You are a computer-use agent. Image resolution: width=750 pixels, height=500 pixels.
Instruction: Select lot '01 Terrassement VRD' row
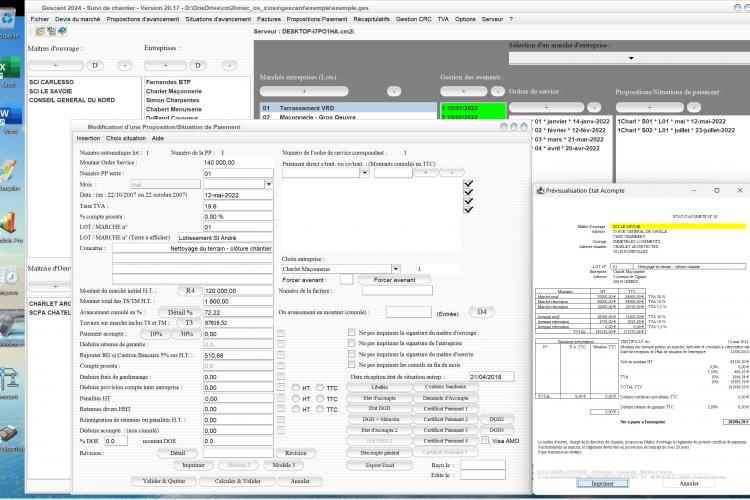pyautogui.click(x=348, y=108)
